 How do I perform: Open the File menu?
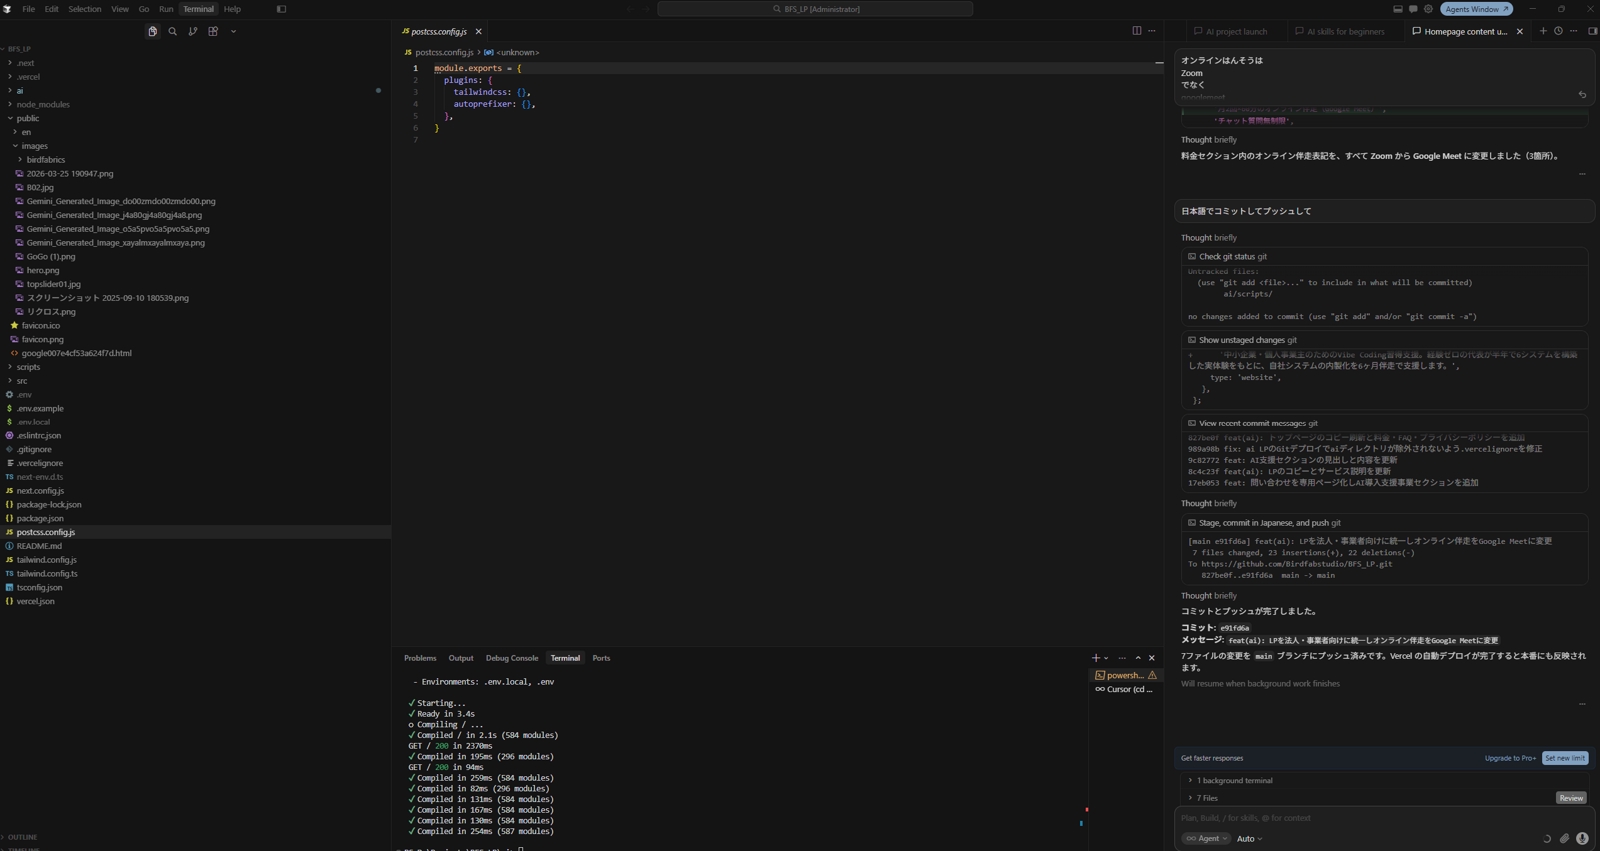pos(28,9)
